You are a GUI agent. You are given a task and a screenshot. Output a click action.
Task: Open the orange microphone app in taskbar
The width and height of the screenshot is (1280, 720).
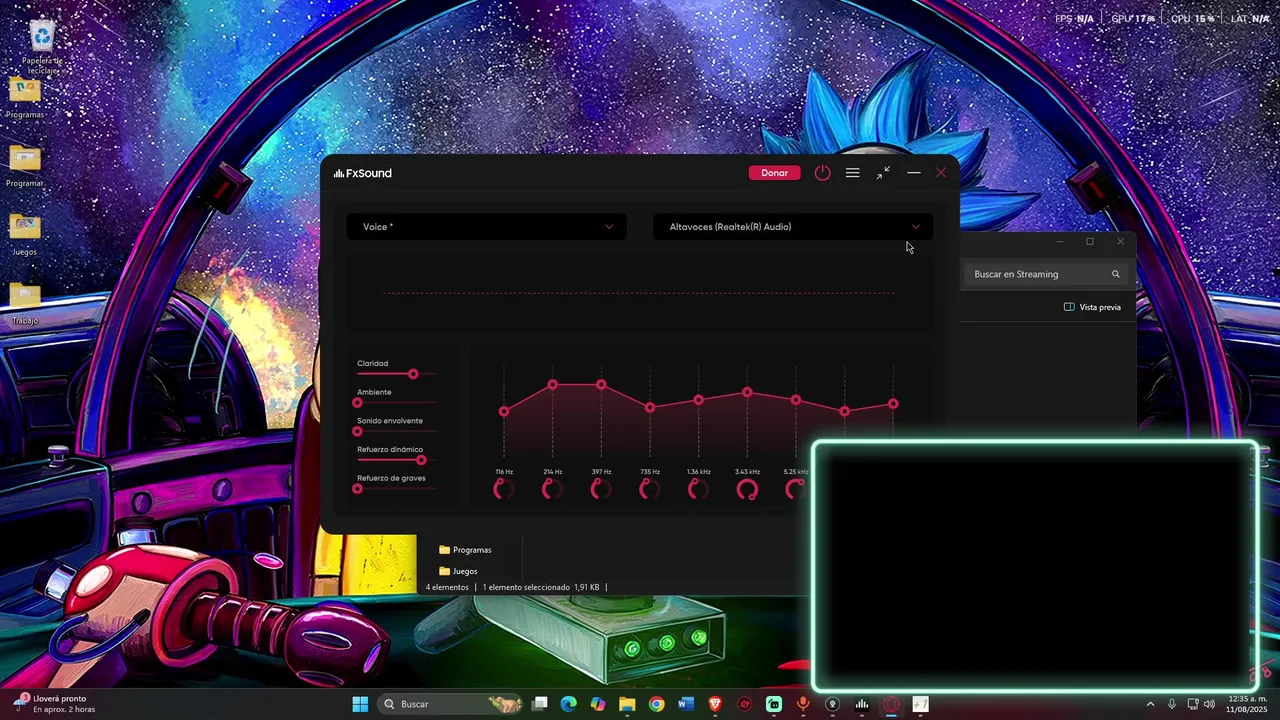point(803,704)
